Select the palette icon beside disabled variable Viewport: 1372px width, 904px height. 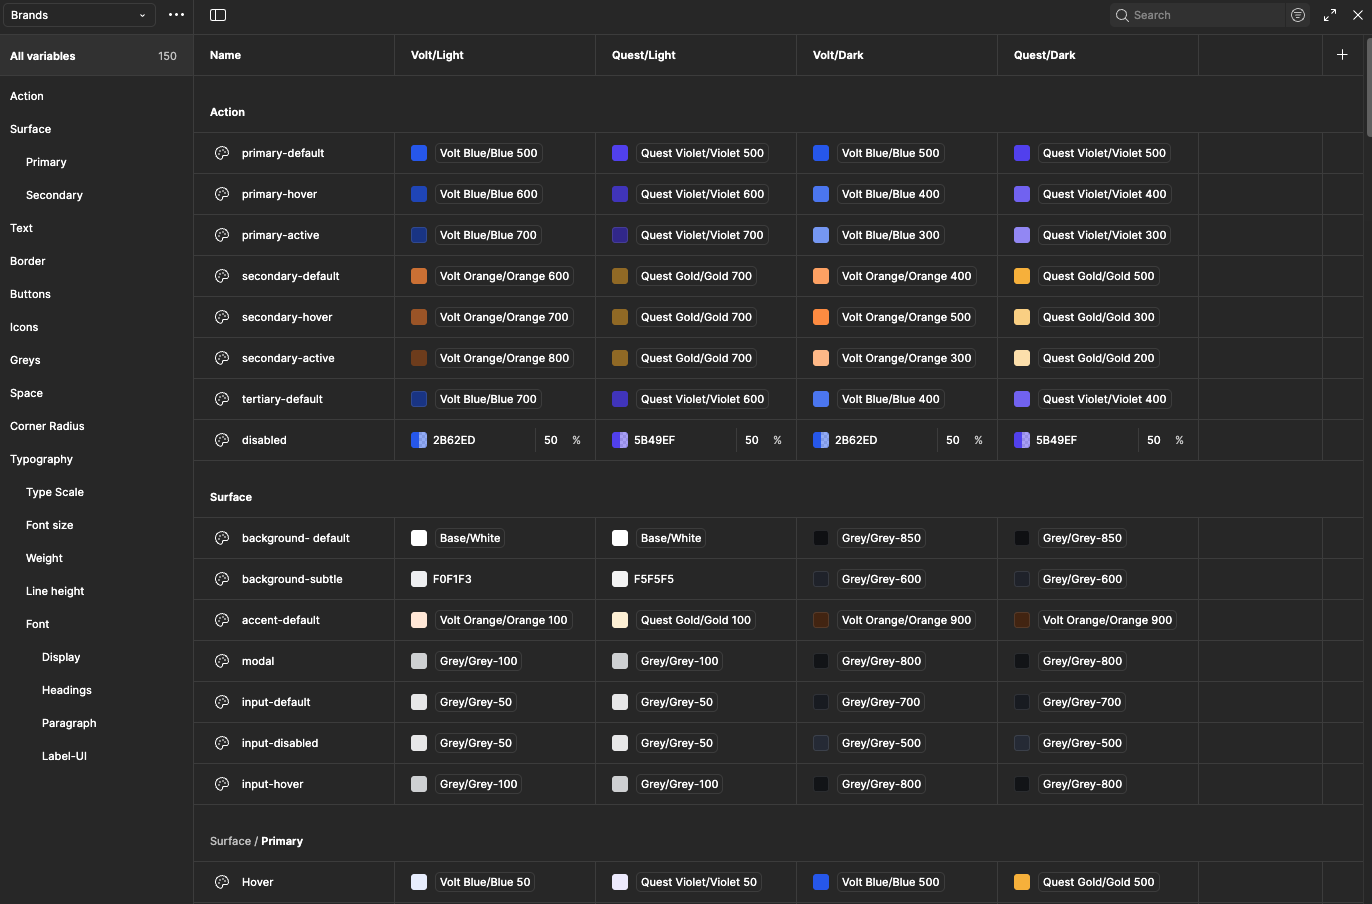pos(222,440)
